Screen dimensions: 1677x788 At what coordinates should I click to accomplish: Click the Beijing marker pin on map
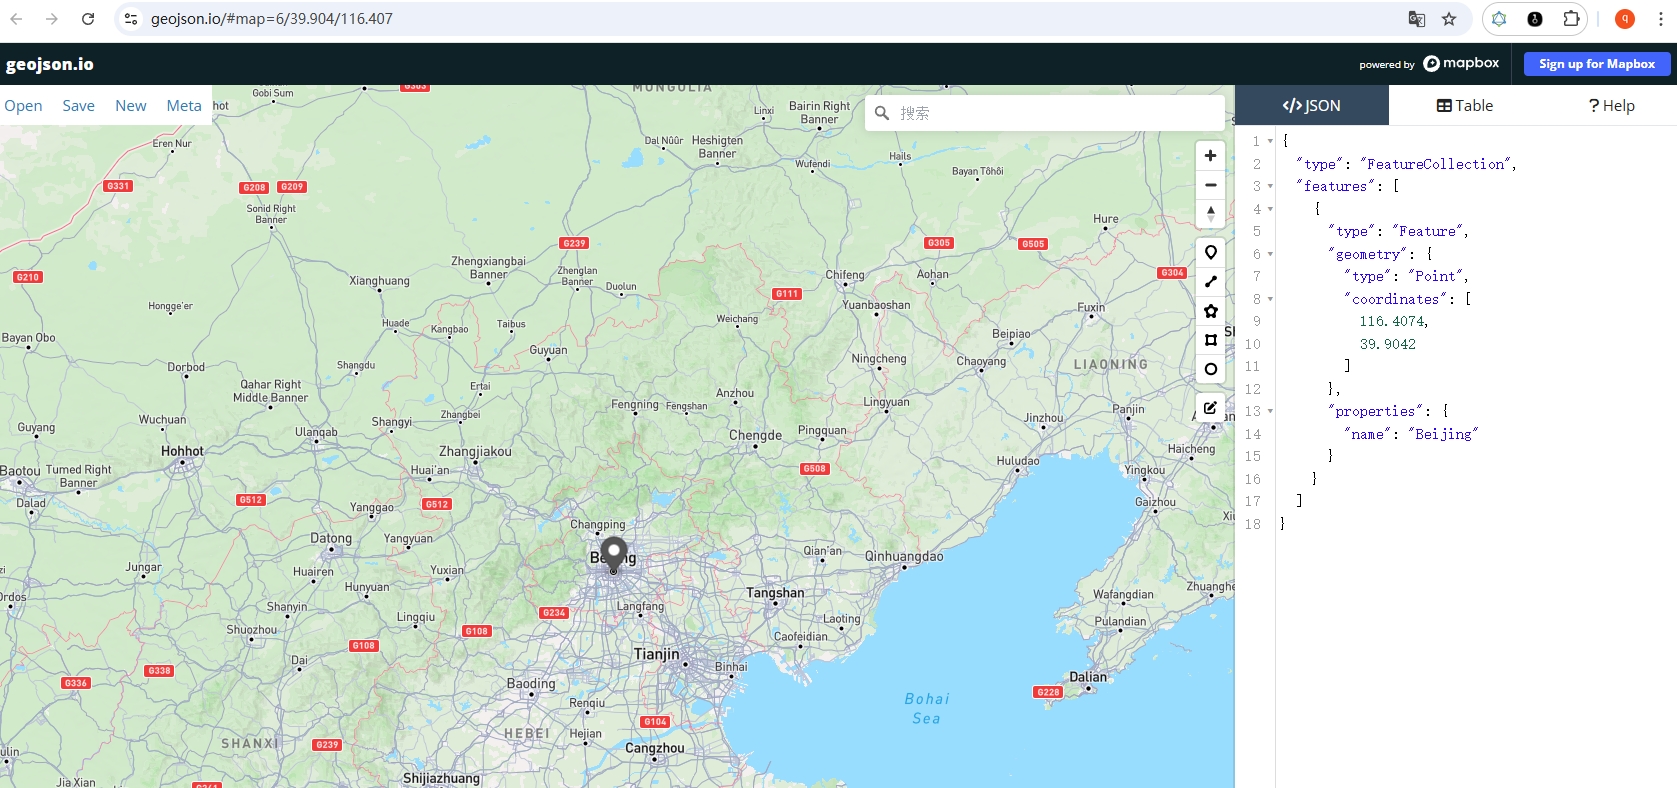tap(614, 554)
